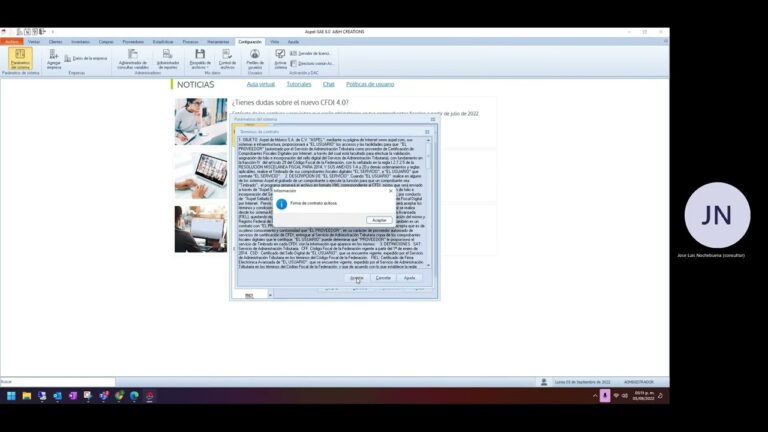This screenshot has width=768, height=432.
Task: Click the first news thumbnail image
Action: 201,121
